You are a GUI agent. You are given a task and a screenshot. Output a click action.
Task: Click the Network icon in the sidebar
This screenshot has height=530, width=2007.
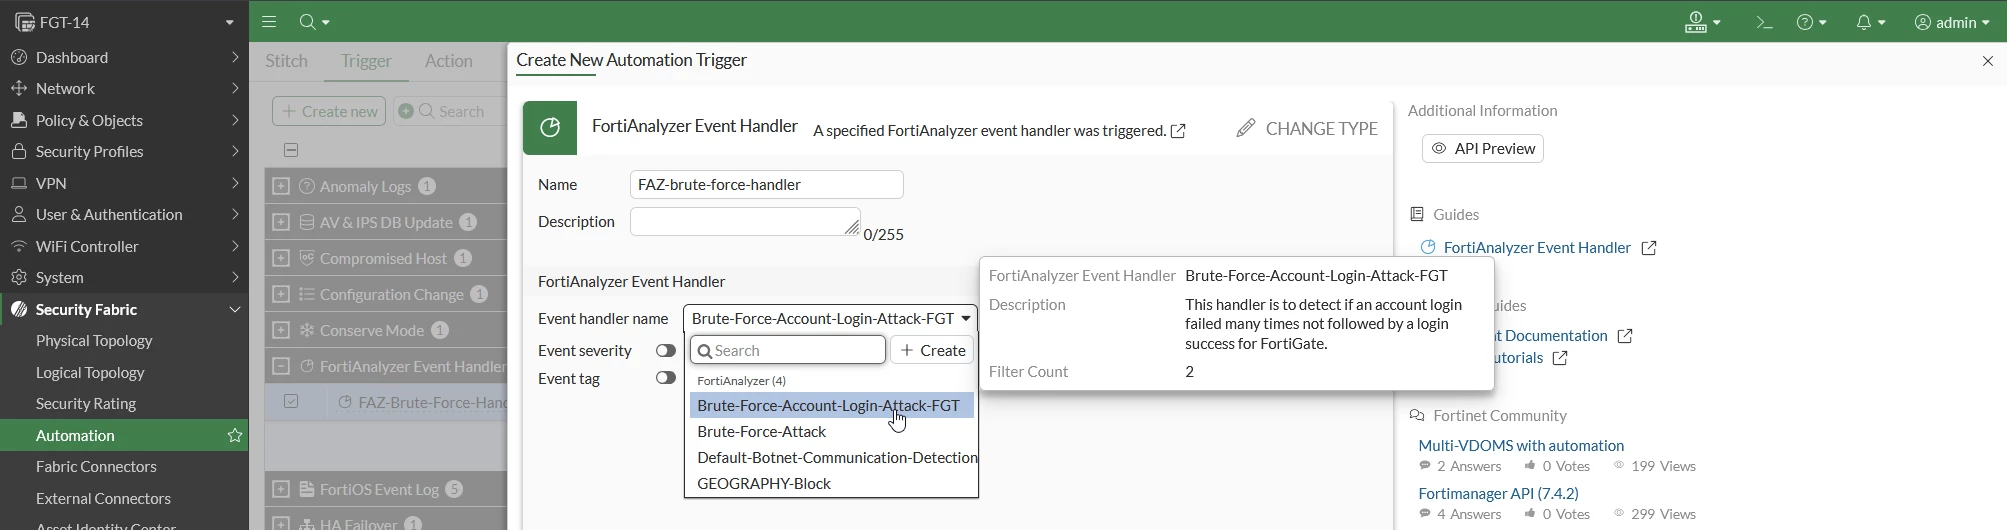click(x=18, y=88)
